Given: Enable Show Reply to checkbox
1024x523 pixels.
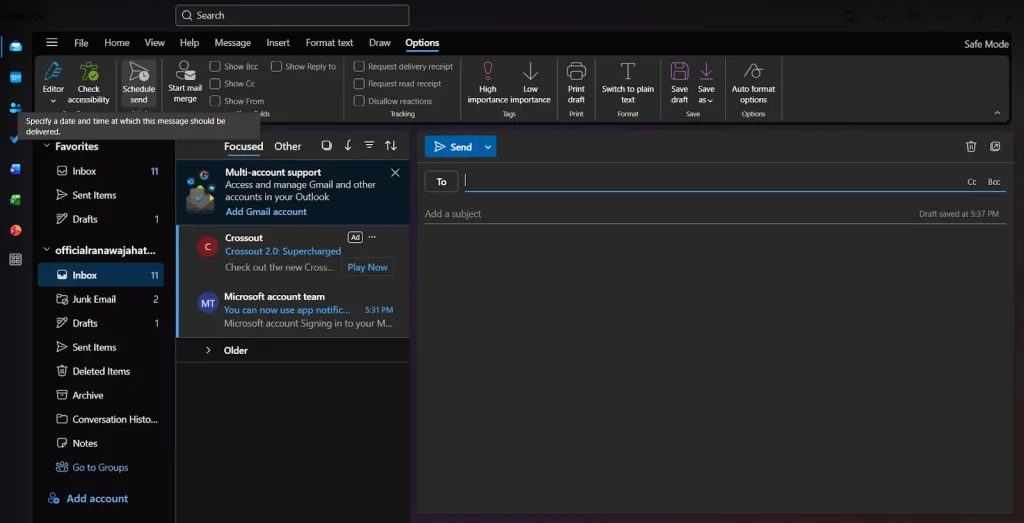Looking at the screenshot, I should 276,67.
